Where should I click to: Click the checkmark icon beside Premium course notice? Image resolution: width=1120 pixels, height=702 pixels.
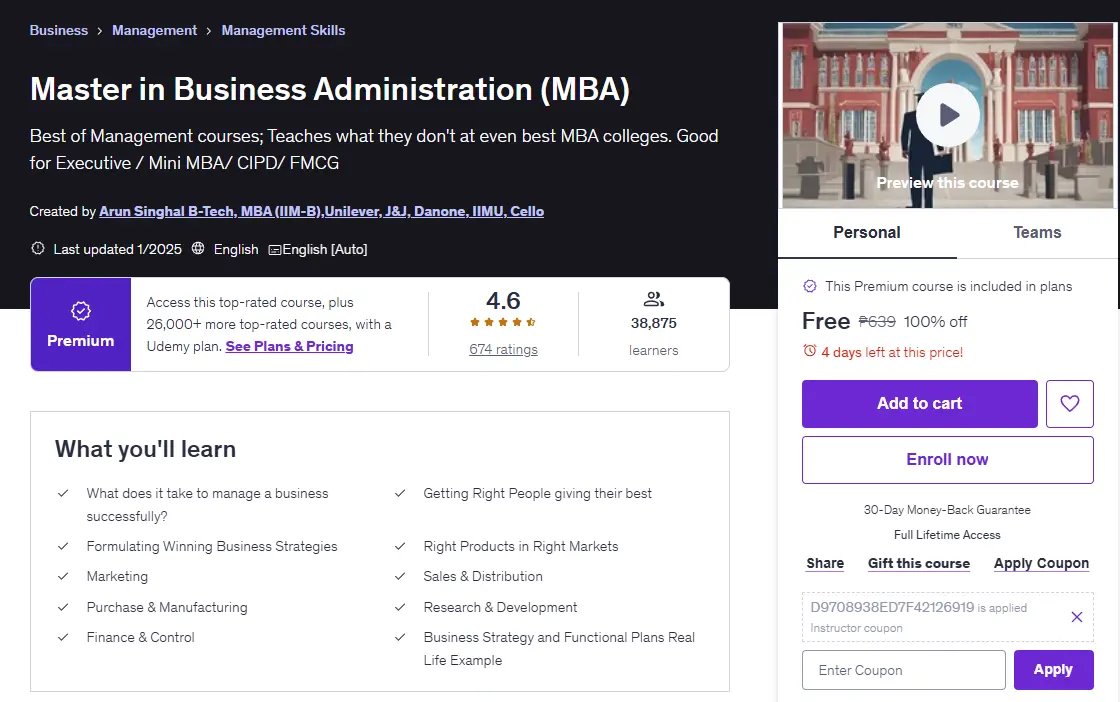[809, 286]
